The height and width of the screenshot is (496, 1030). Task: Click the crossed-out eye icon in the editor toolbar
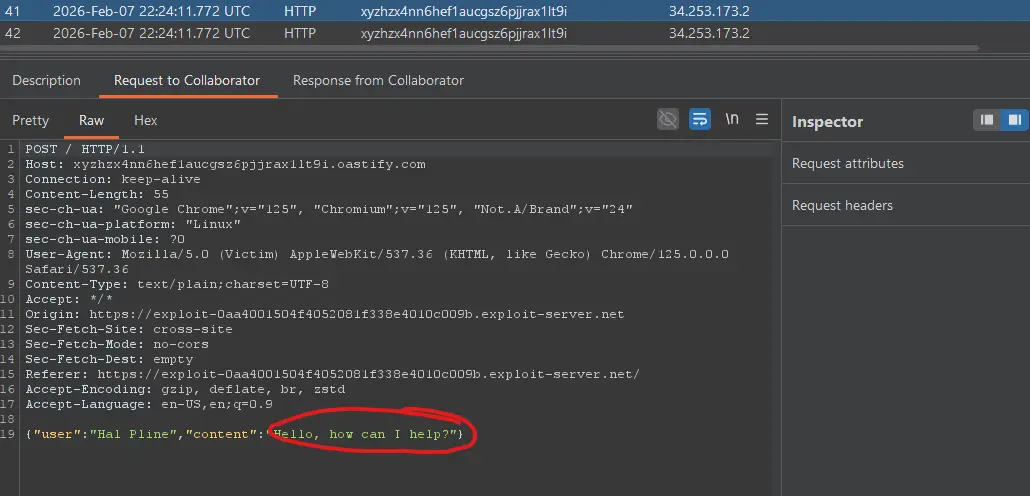click(668, 120)
